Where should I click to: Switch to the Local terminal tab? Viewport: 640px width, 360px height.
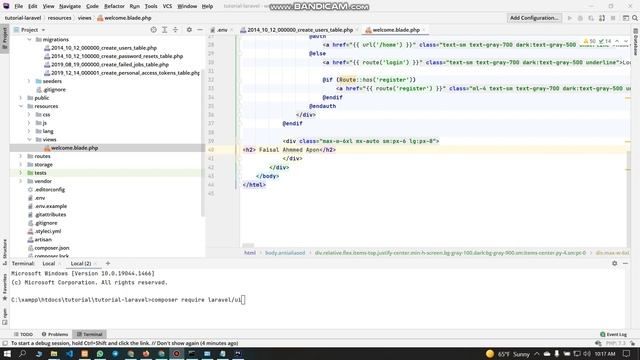click(x=49, y=264)
